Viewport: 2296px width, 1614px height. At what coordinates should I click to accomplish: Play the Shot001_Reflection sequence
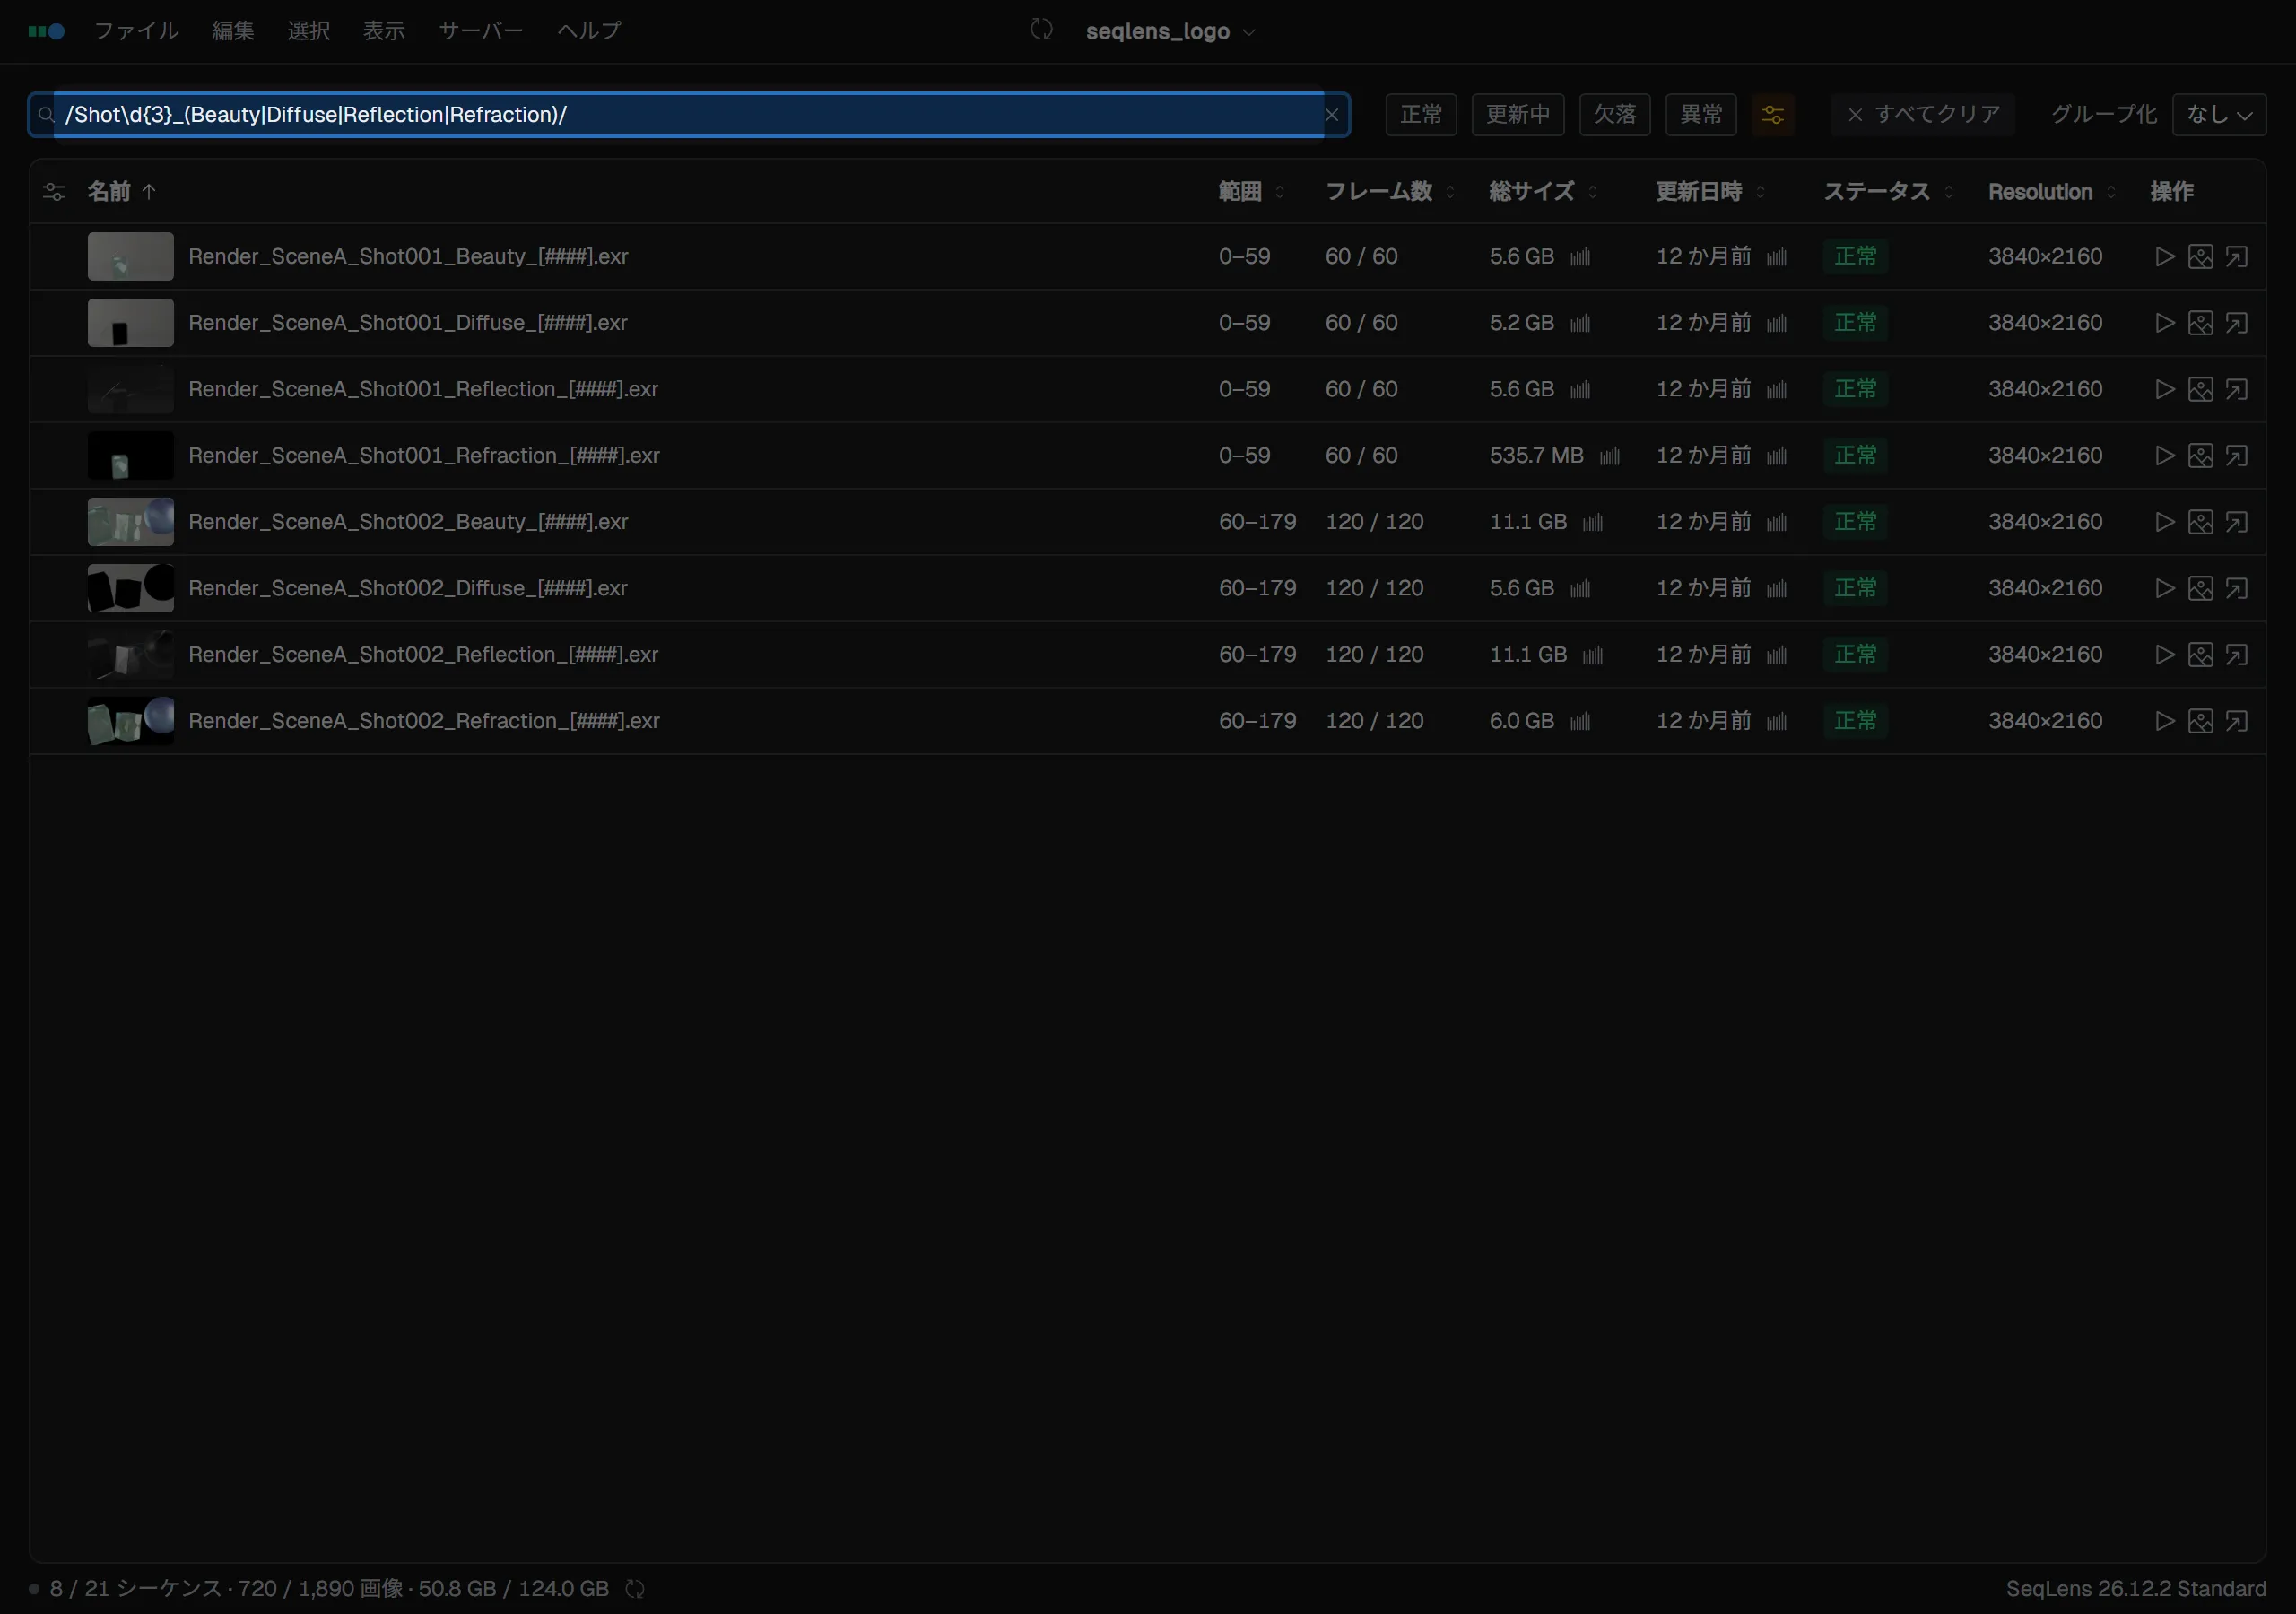[2164, 389]
